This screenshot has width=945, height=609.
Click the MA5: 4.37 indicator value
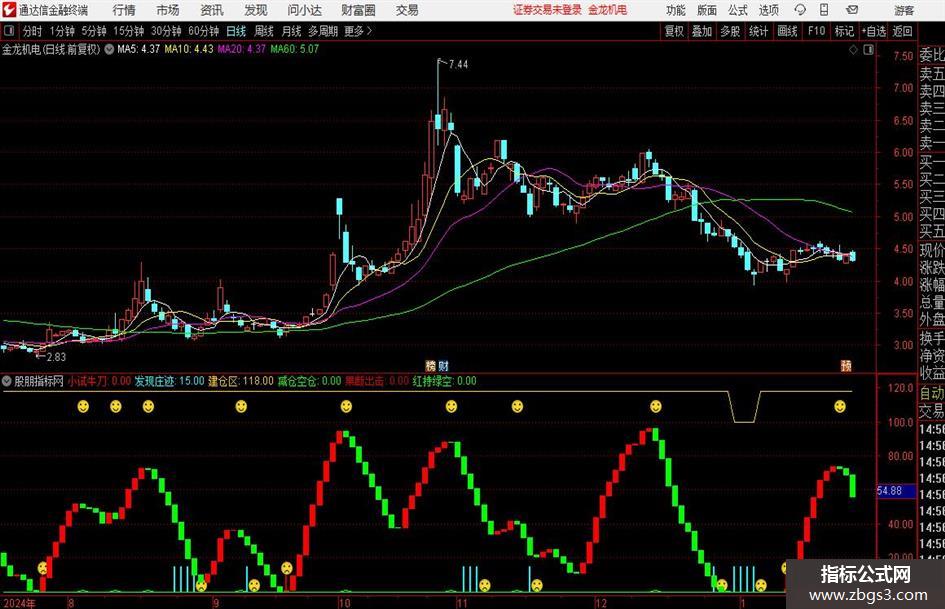click(138, 49)
